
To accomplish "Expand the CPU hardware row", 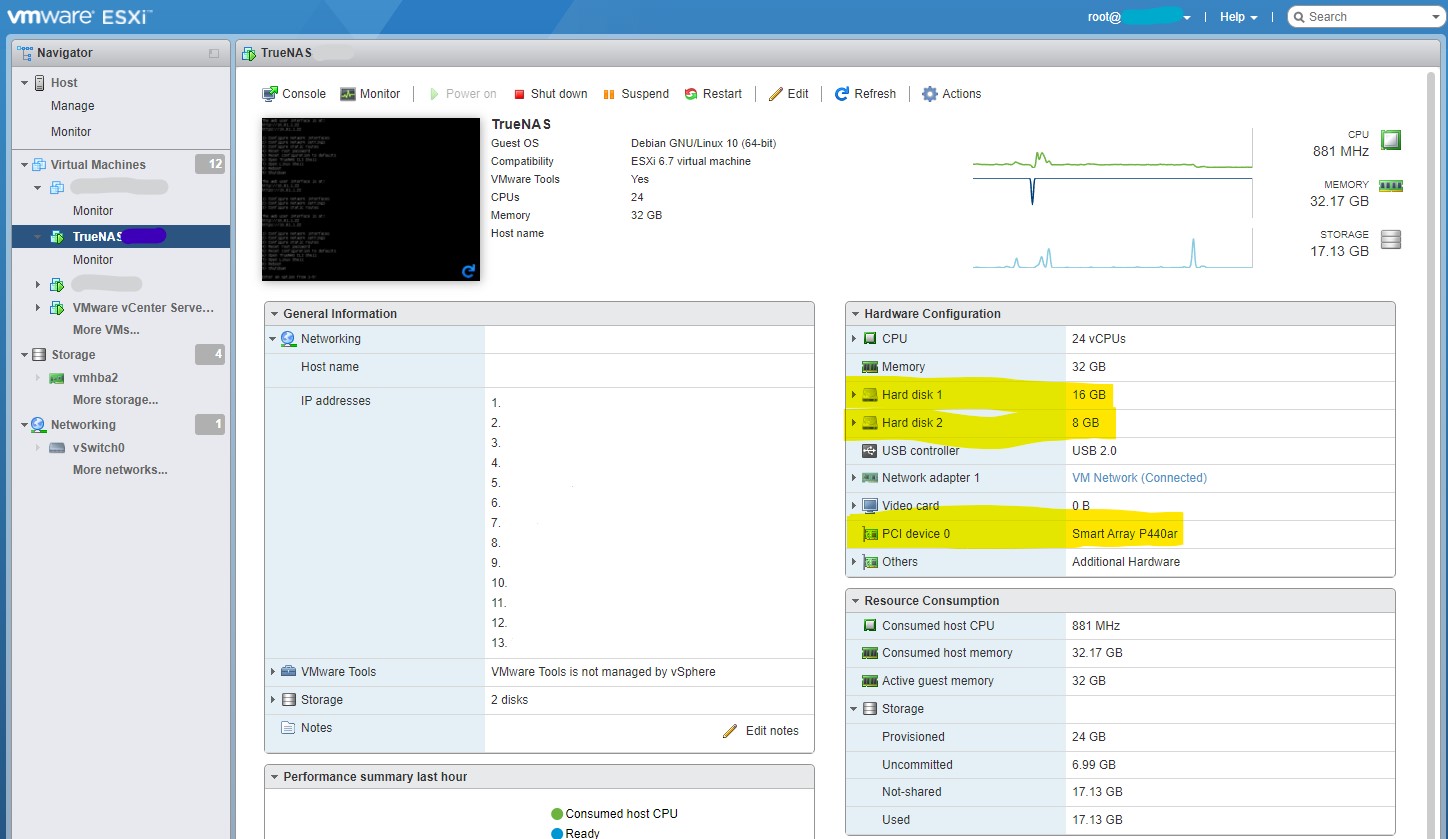I will tap(853, 339).
